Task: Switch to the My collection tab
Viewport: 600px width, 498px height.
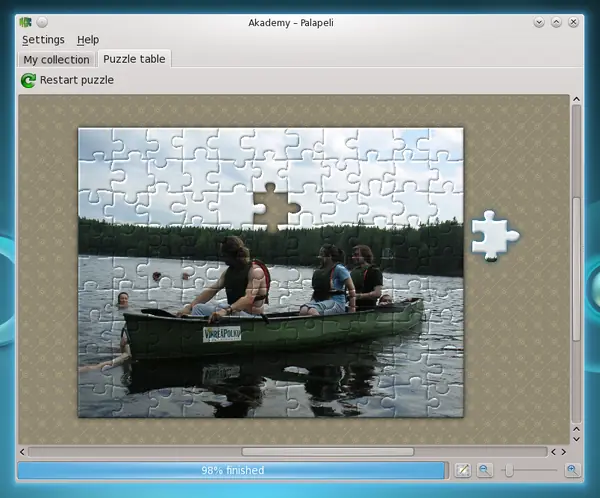Action: tap(56, 60)
